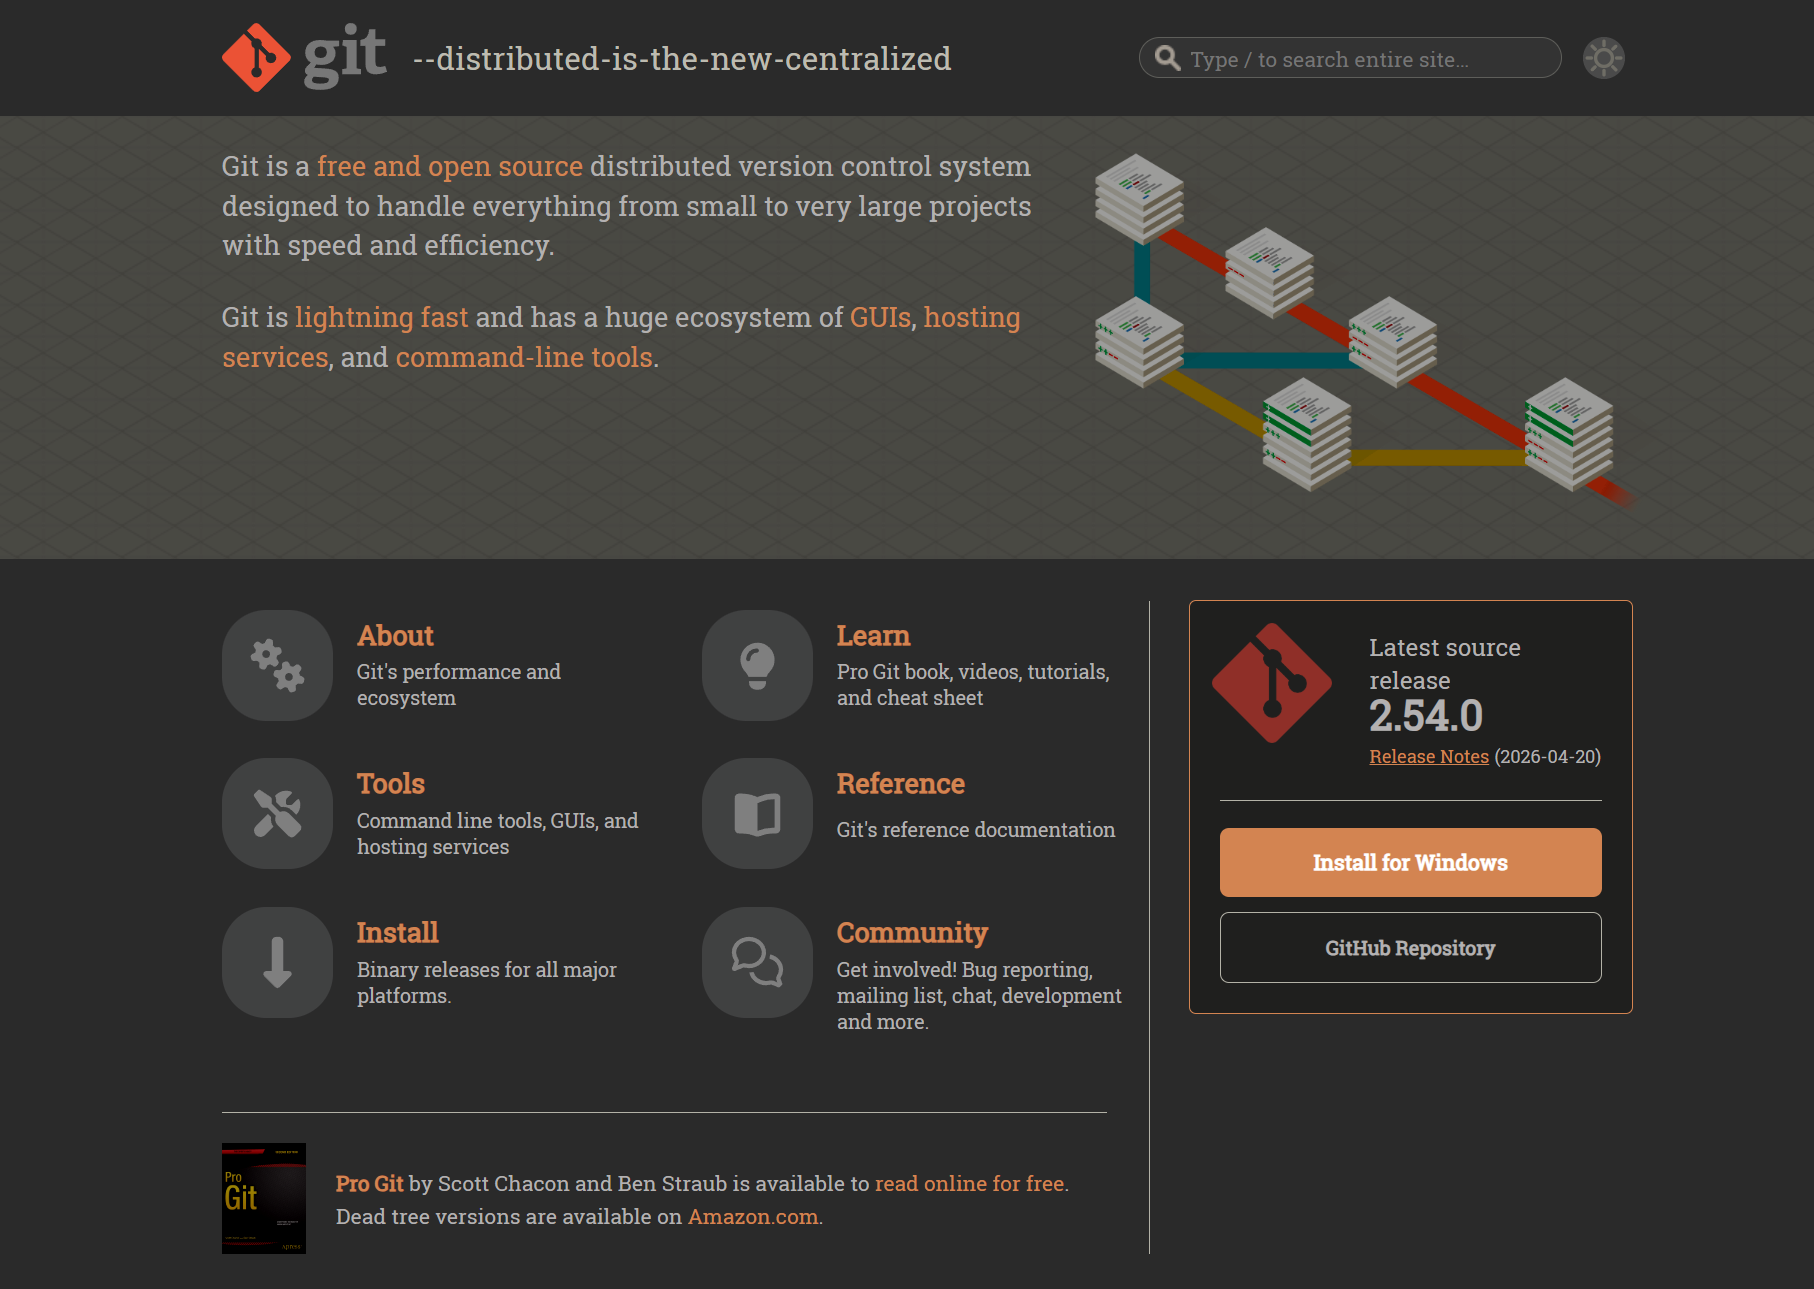Focus the site search input field
1814x1289 pixels.
pyautogui.click(x=1350, y=58)
